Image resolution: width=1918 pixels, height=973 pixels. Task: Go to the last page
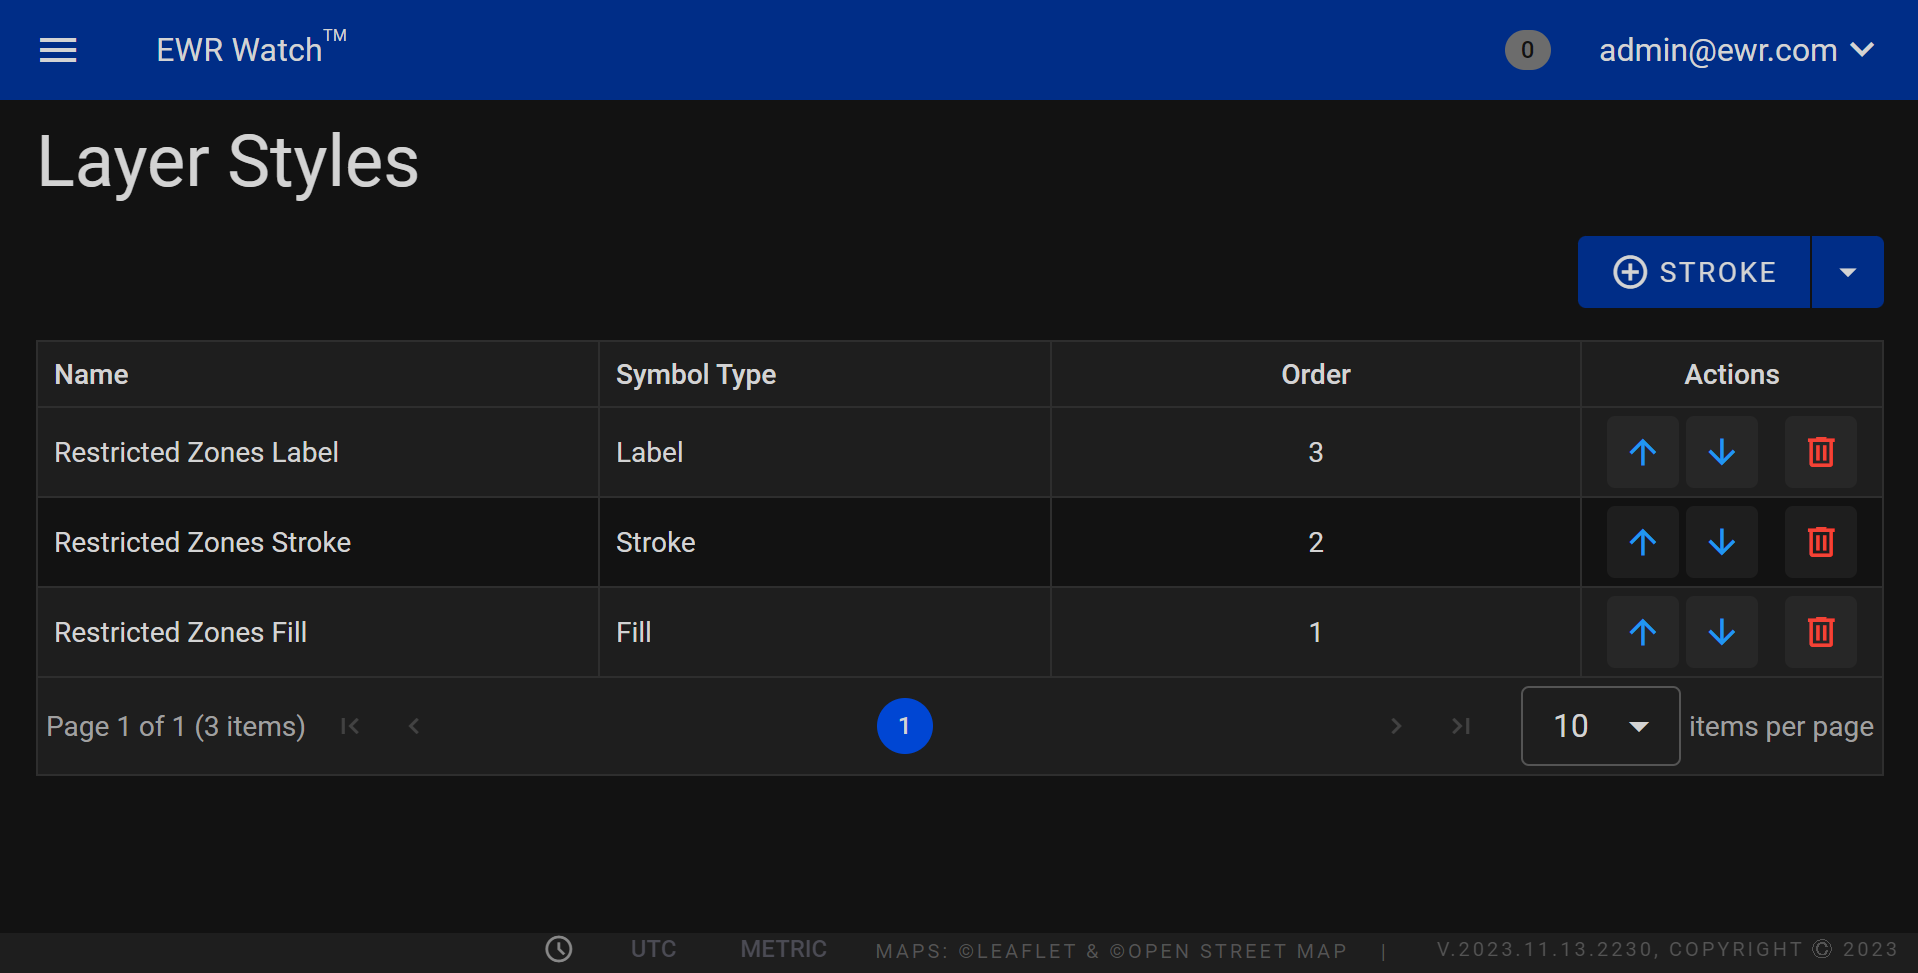1461,726
